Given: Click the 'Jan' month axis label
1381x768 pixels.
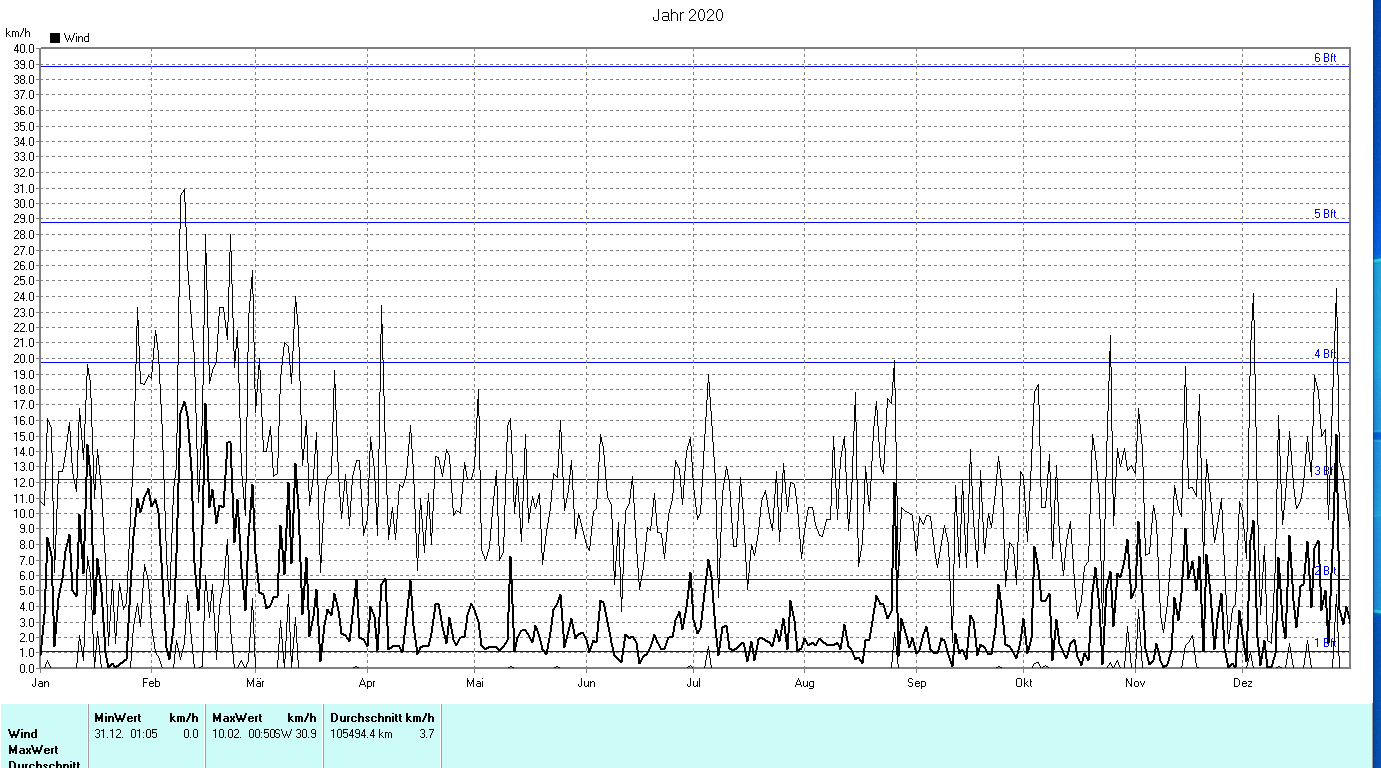Looking at the screenshot, I should click(41, 684).
